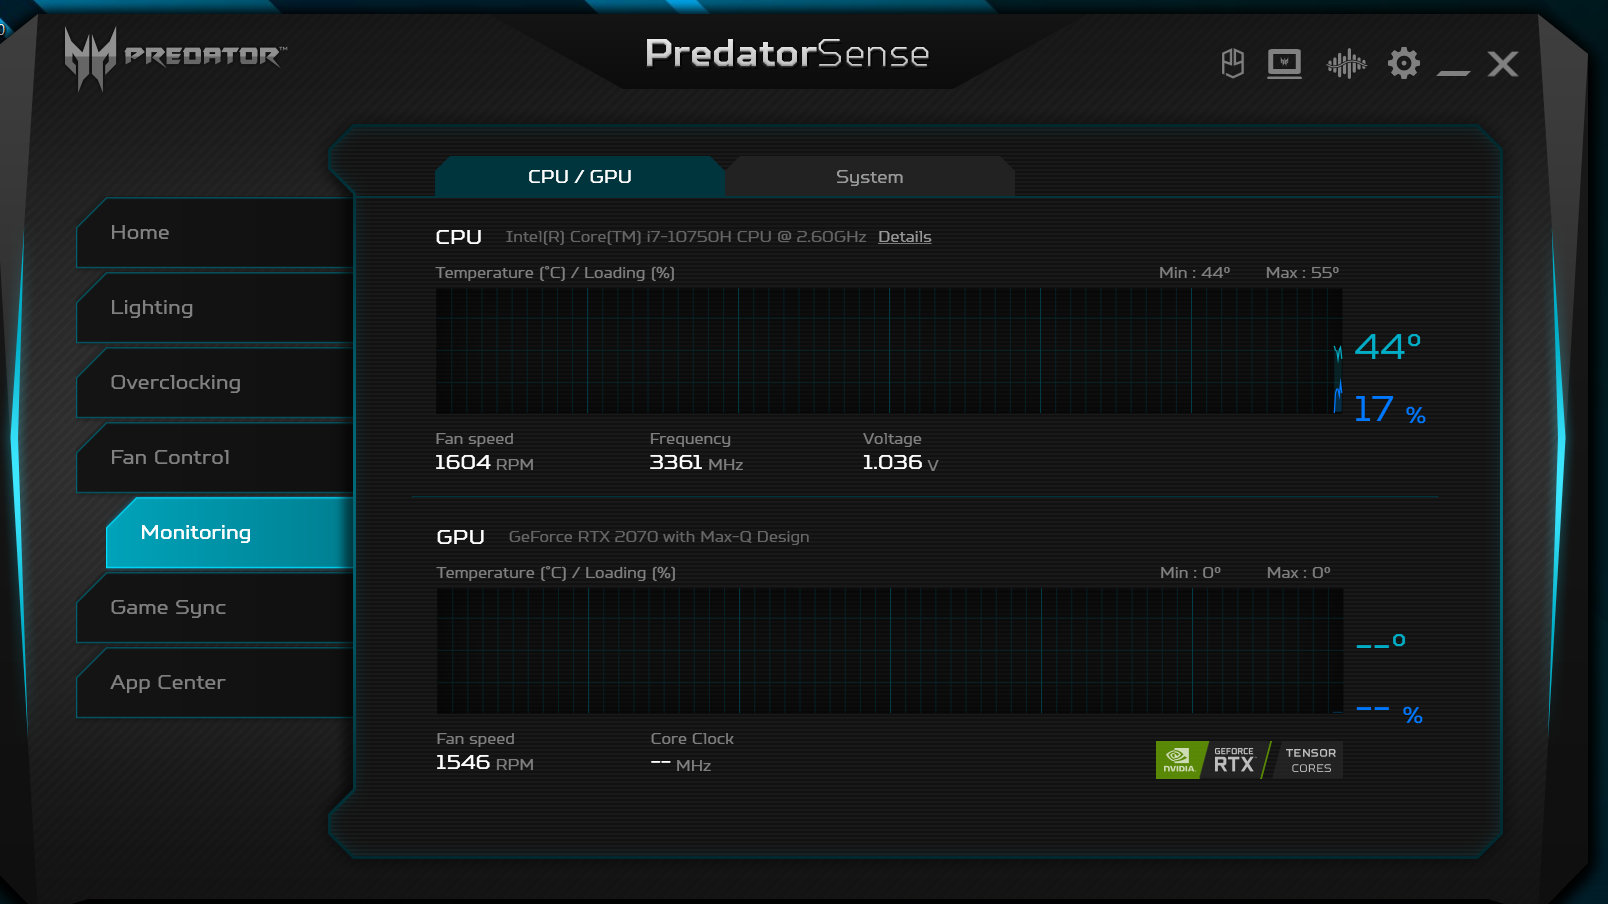The width and height of the screenshot is (1608, 904).
Task: Click the GPU Max : 0° label
Action: coord(1299,573)
